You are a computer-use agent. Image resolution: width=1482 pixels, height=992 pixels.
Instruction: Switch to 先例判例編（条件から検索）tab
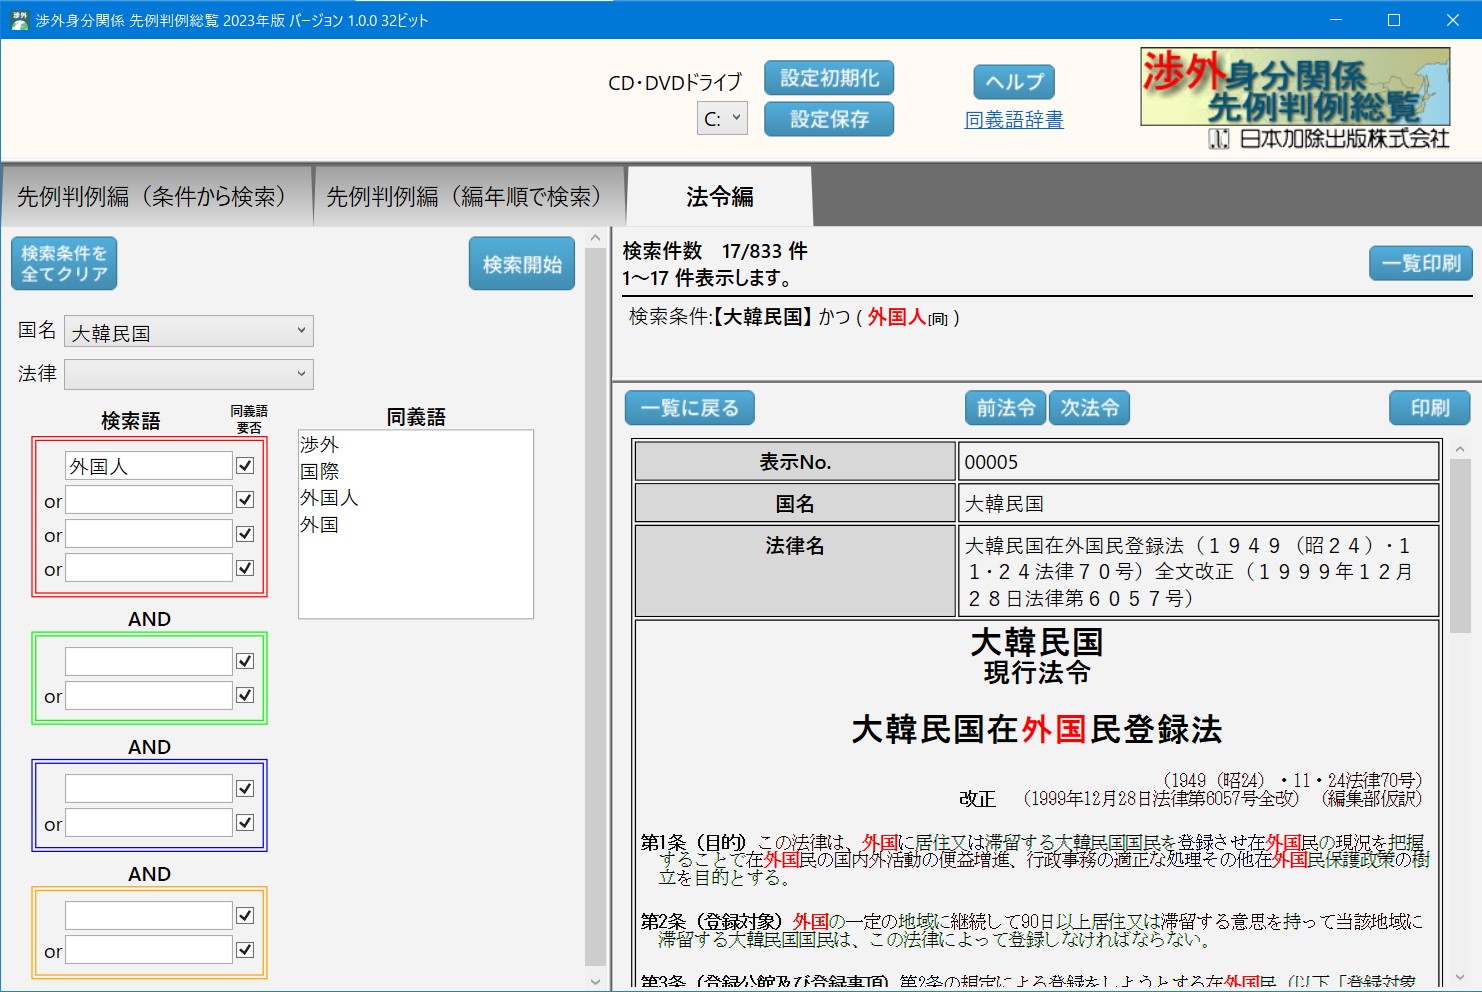click(152, 197)
